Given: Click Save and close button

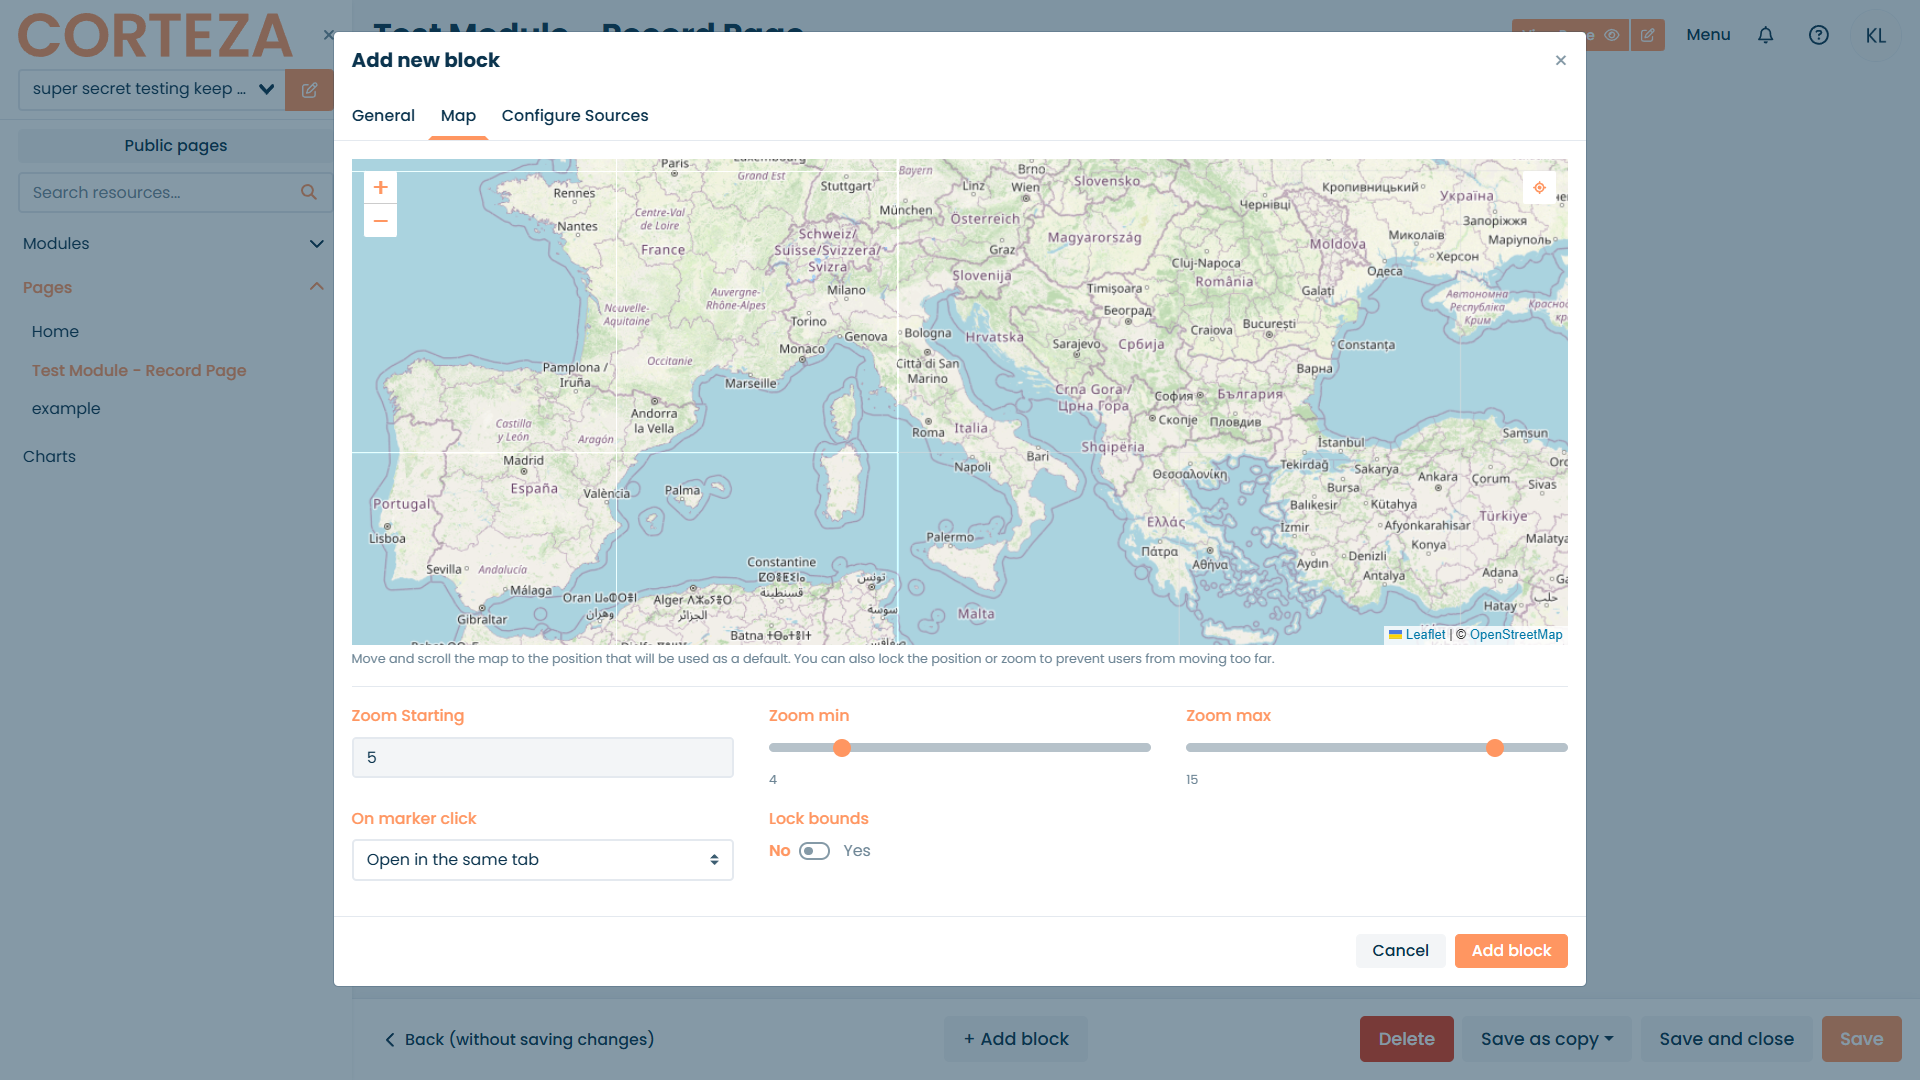Looking at the screenshot, I should click(1726, 1039).
